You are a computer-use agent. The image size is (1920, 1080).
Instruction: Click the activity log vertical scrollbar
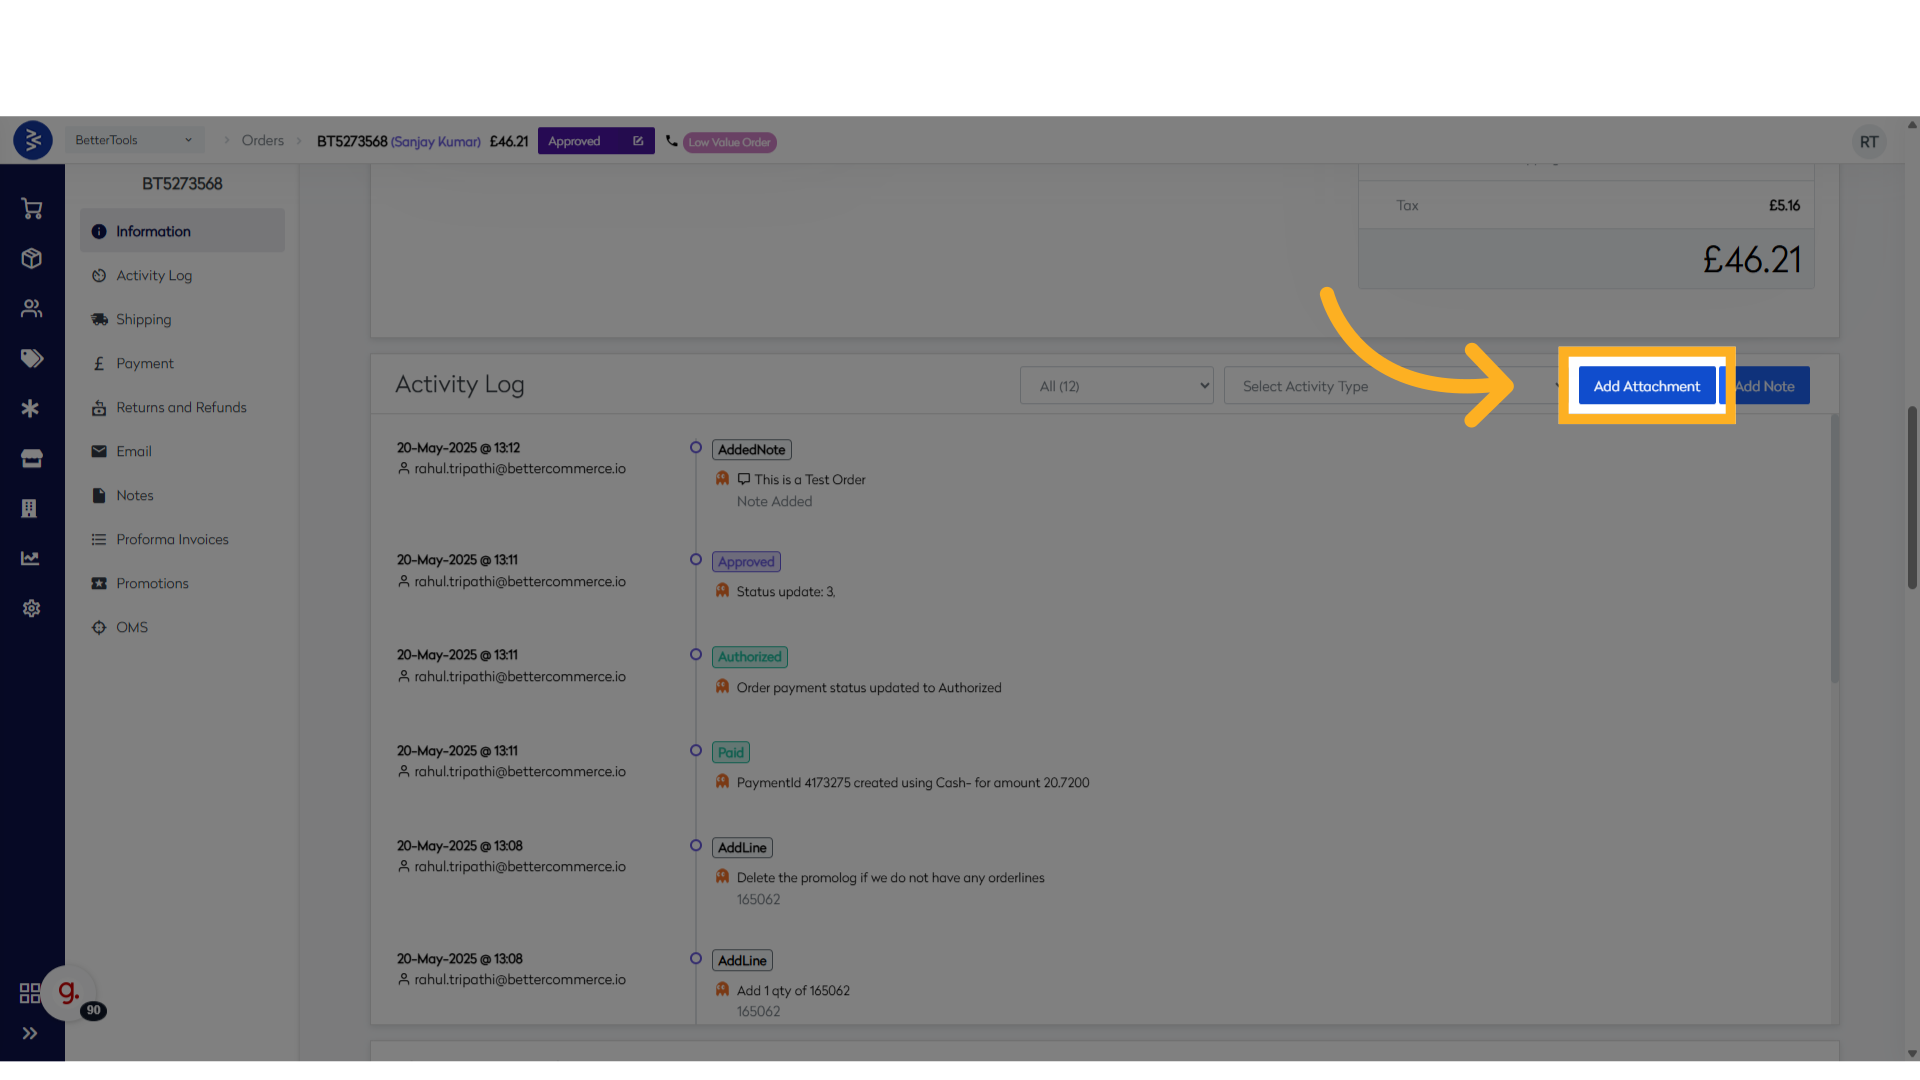coord(1834,550)
